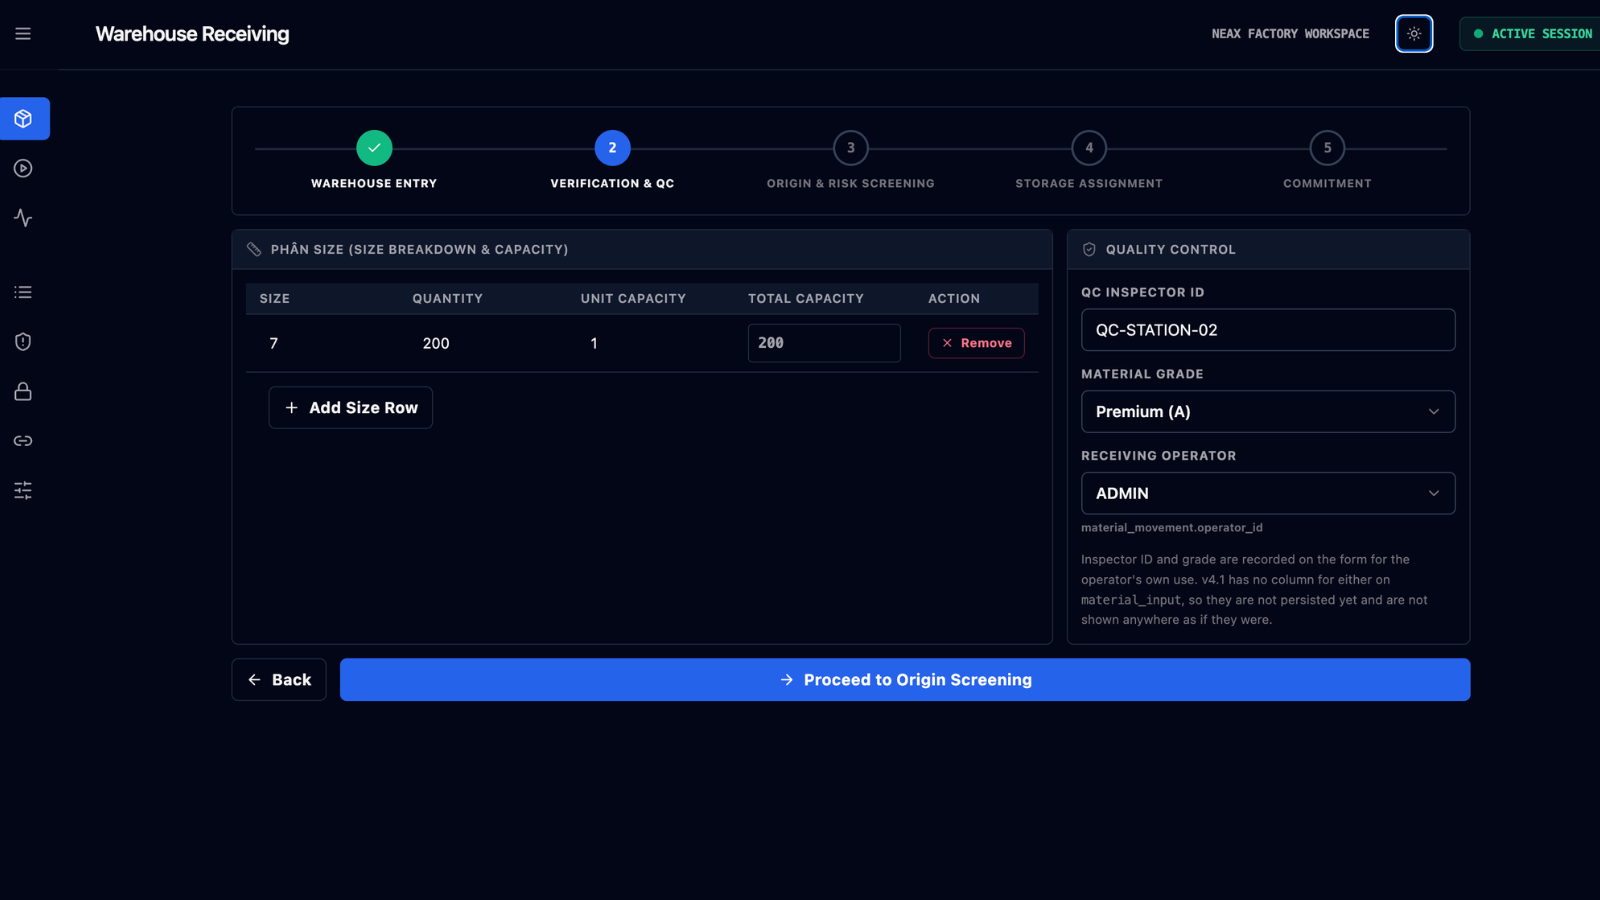Focus the QC Inspector ID field
The width and height of the screenshot is (1600, 900).
pyautogui.click(x=1268, y=330)
